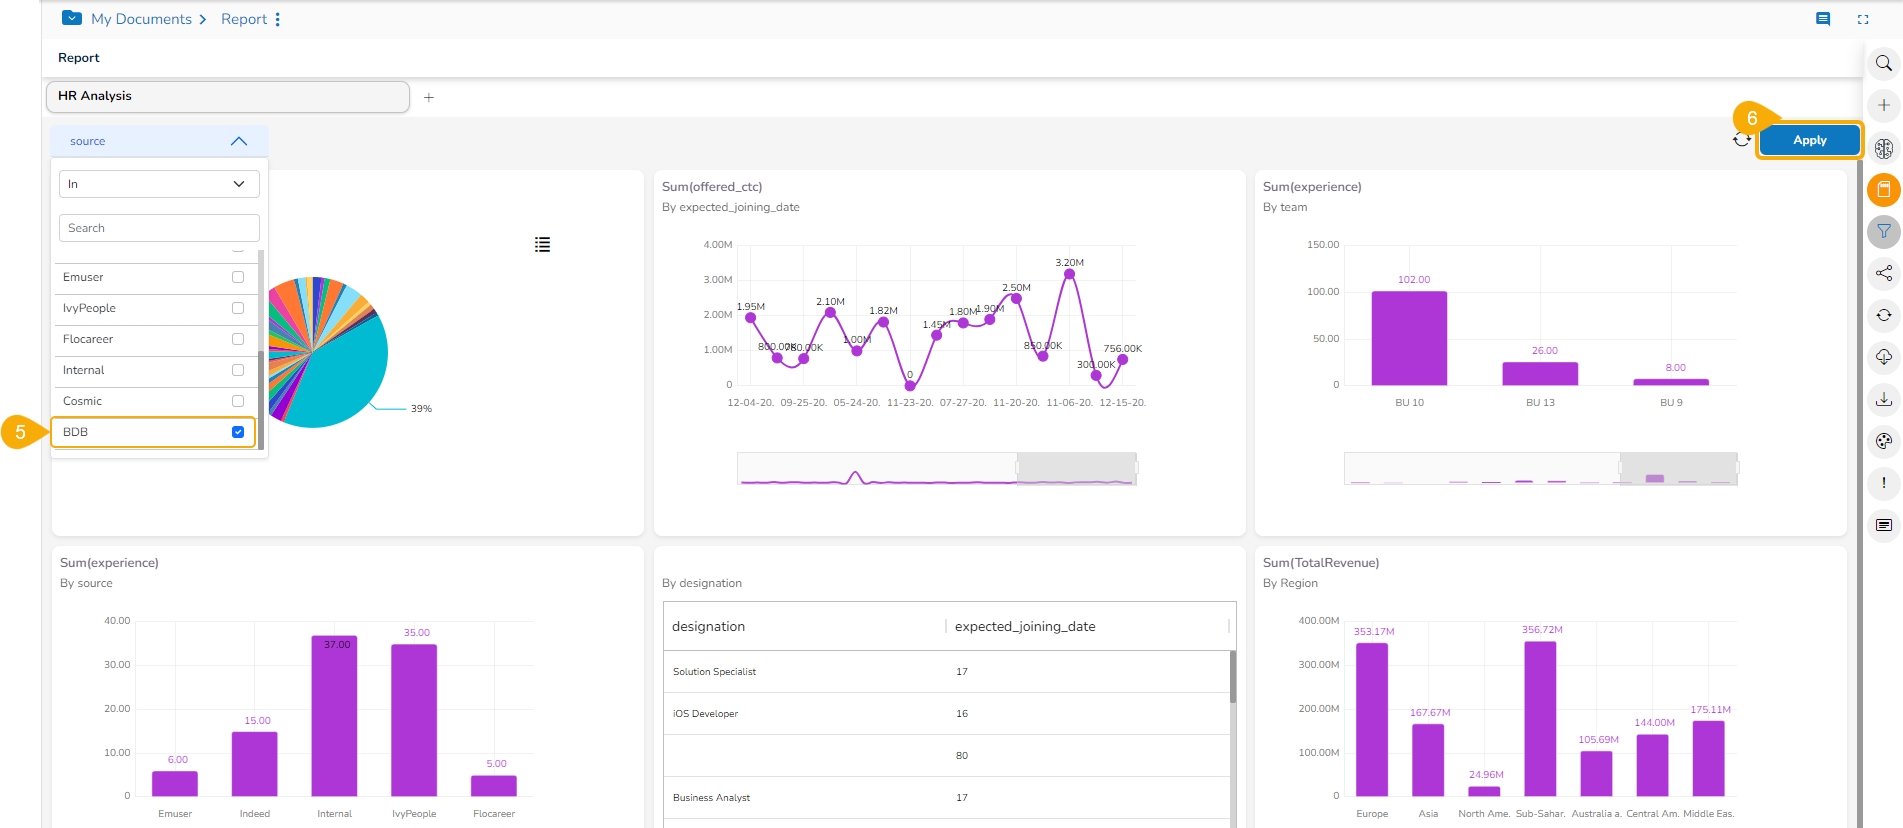This screenshot has height=828, width=1903.
Task: Click the share icon in sidebar
Action: pyautogui.click(x=1883, y=273)
